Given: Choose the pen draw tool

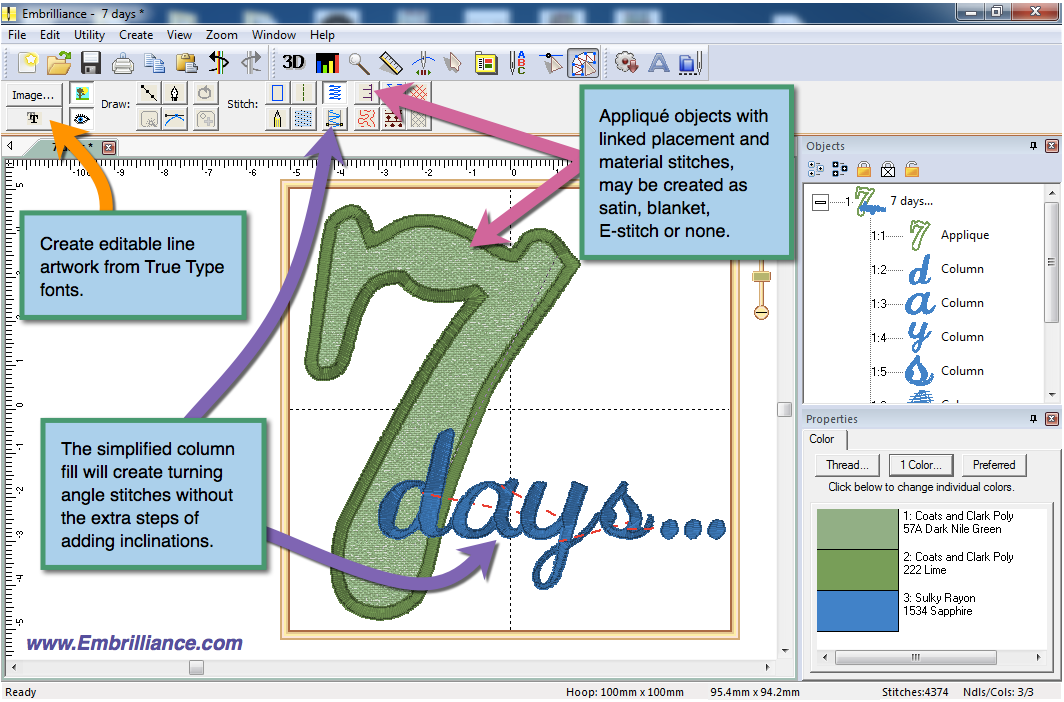Looking at the screenshot, I should 176,93.
